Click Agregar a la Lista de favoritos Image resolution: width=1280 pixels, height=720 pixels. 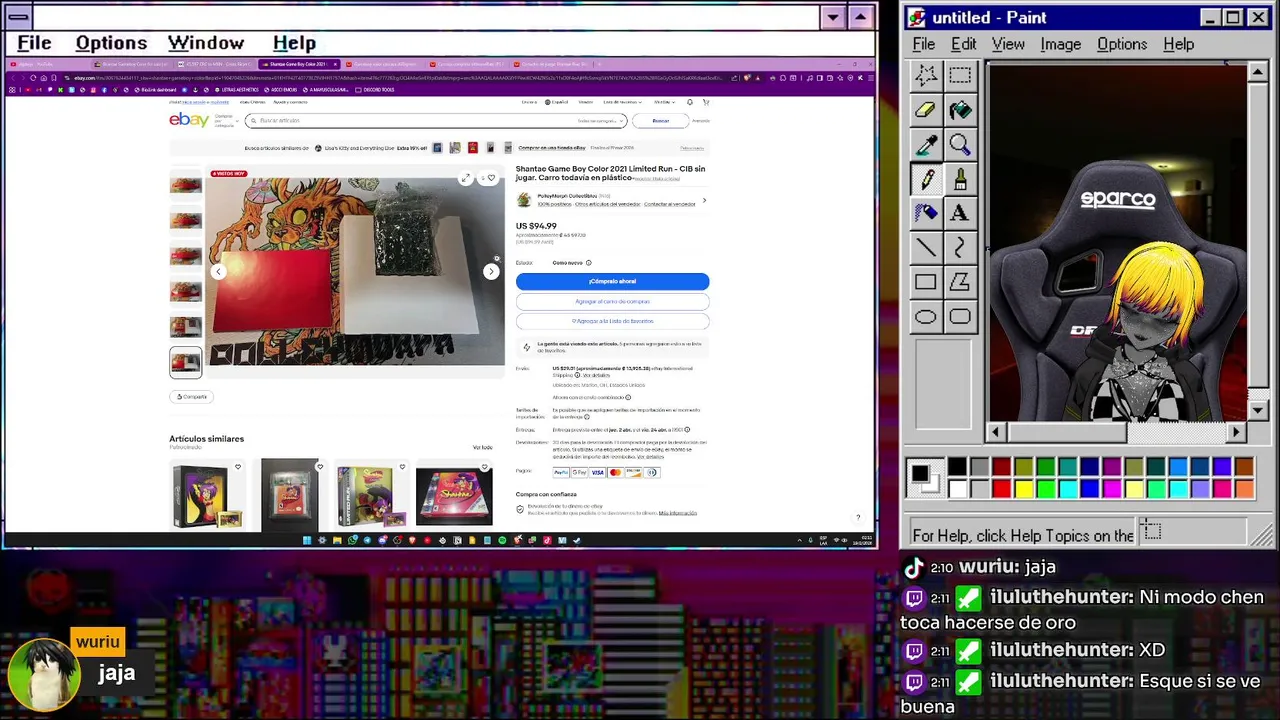click(x=612, y=321)
